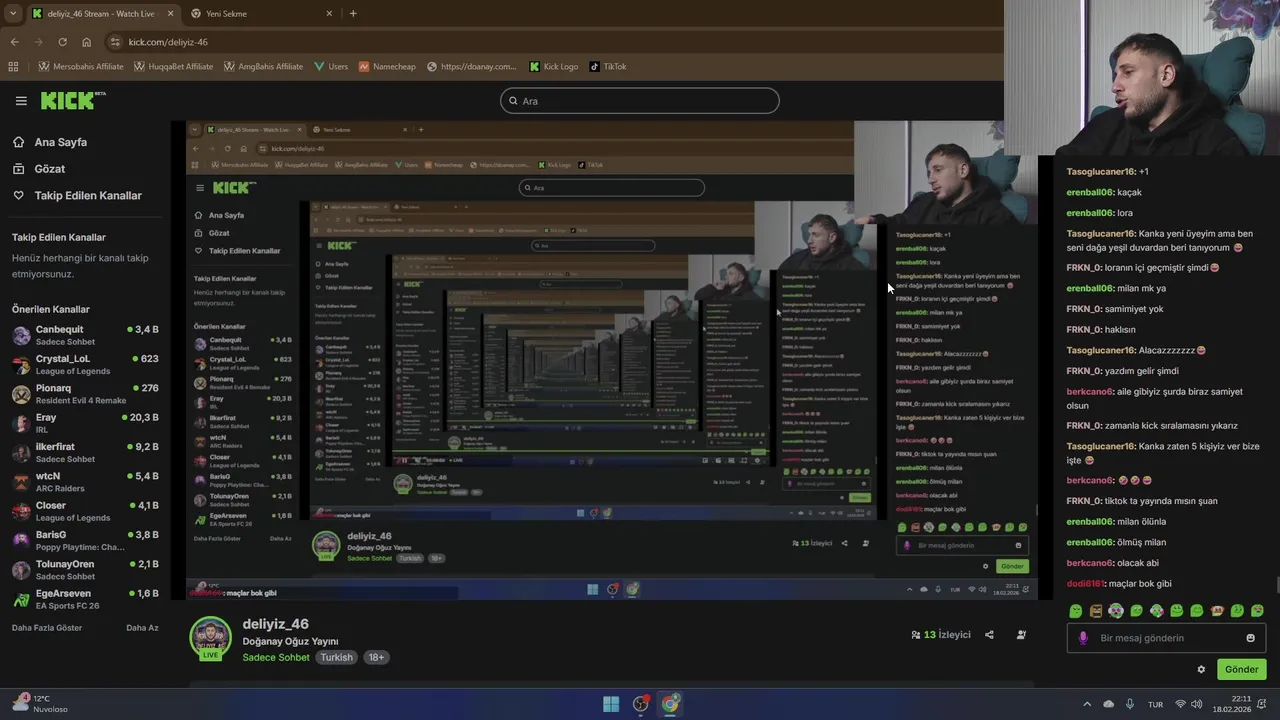The width and height of the screenshot is (1280, 720).
Task: Open the Kick Logo bookmark
Action: tap(553, 67)
